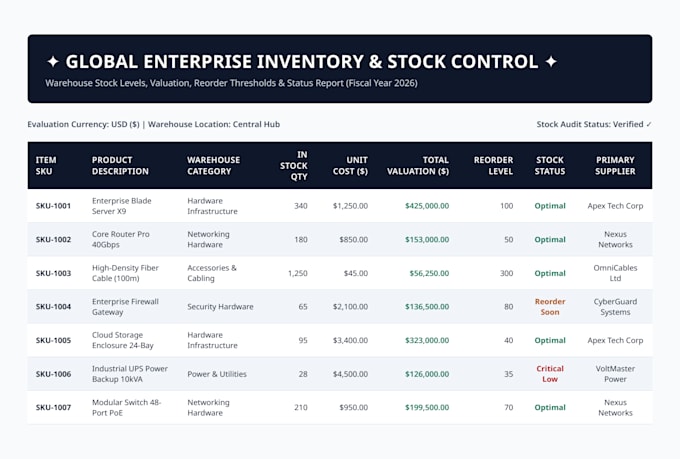This screenshot has height=459, width=680.
Task: Click Nexus Networks supplier for SKU-1002
Action: click(615, 239)
